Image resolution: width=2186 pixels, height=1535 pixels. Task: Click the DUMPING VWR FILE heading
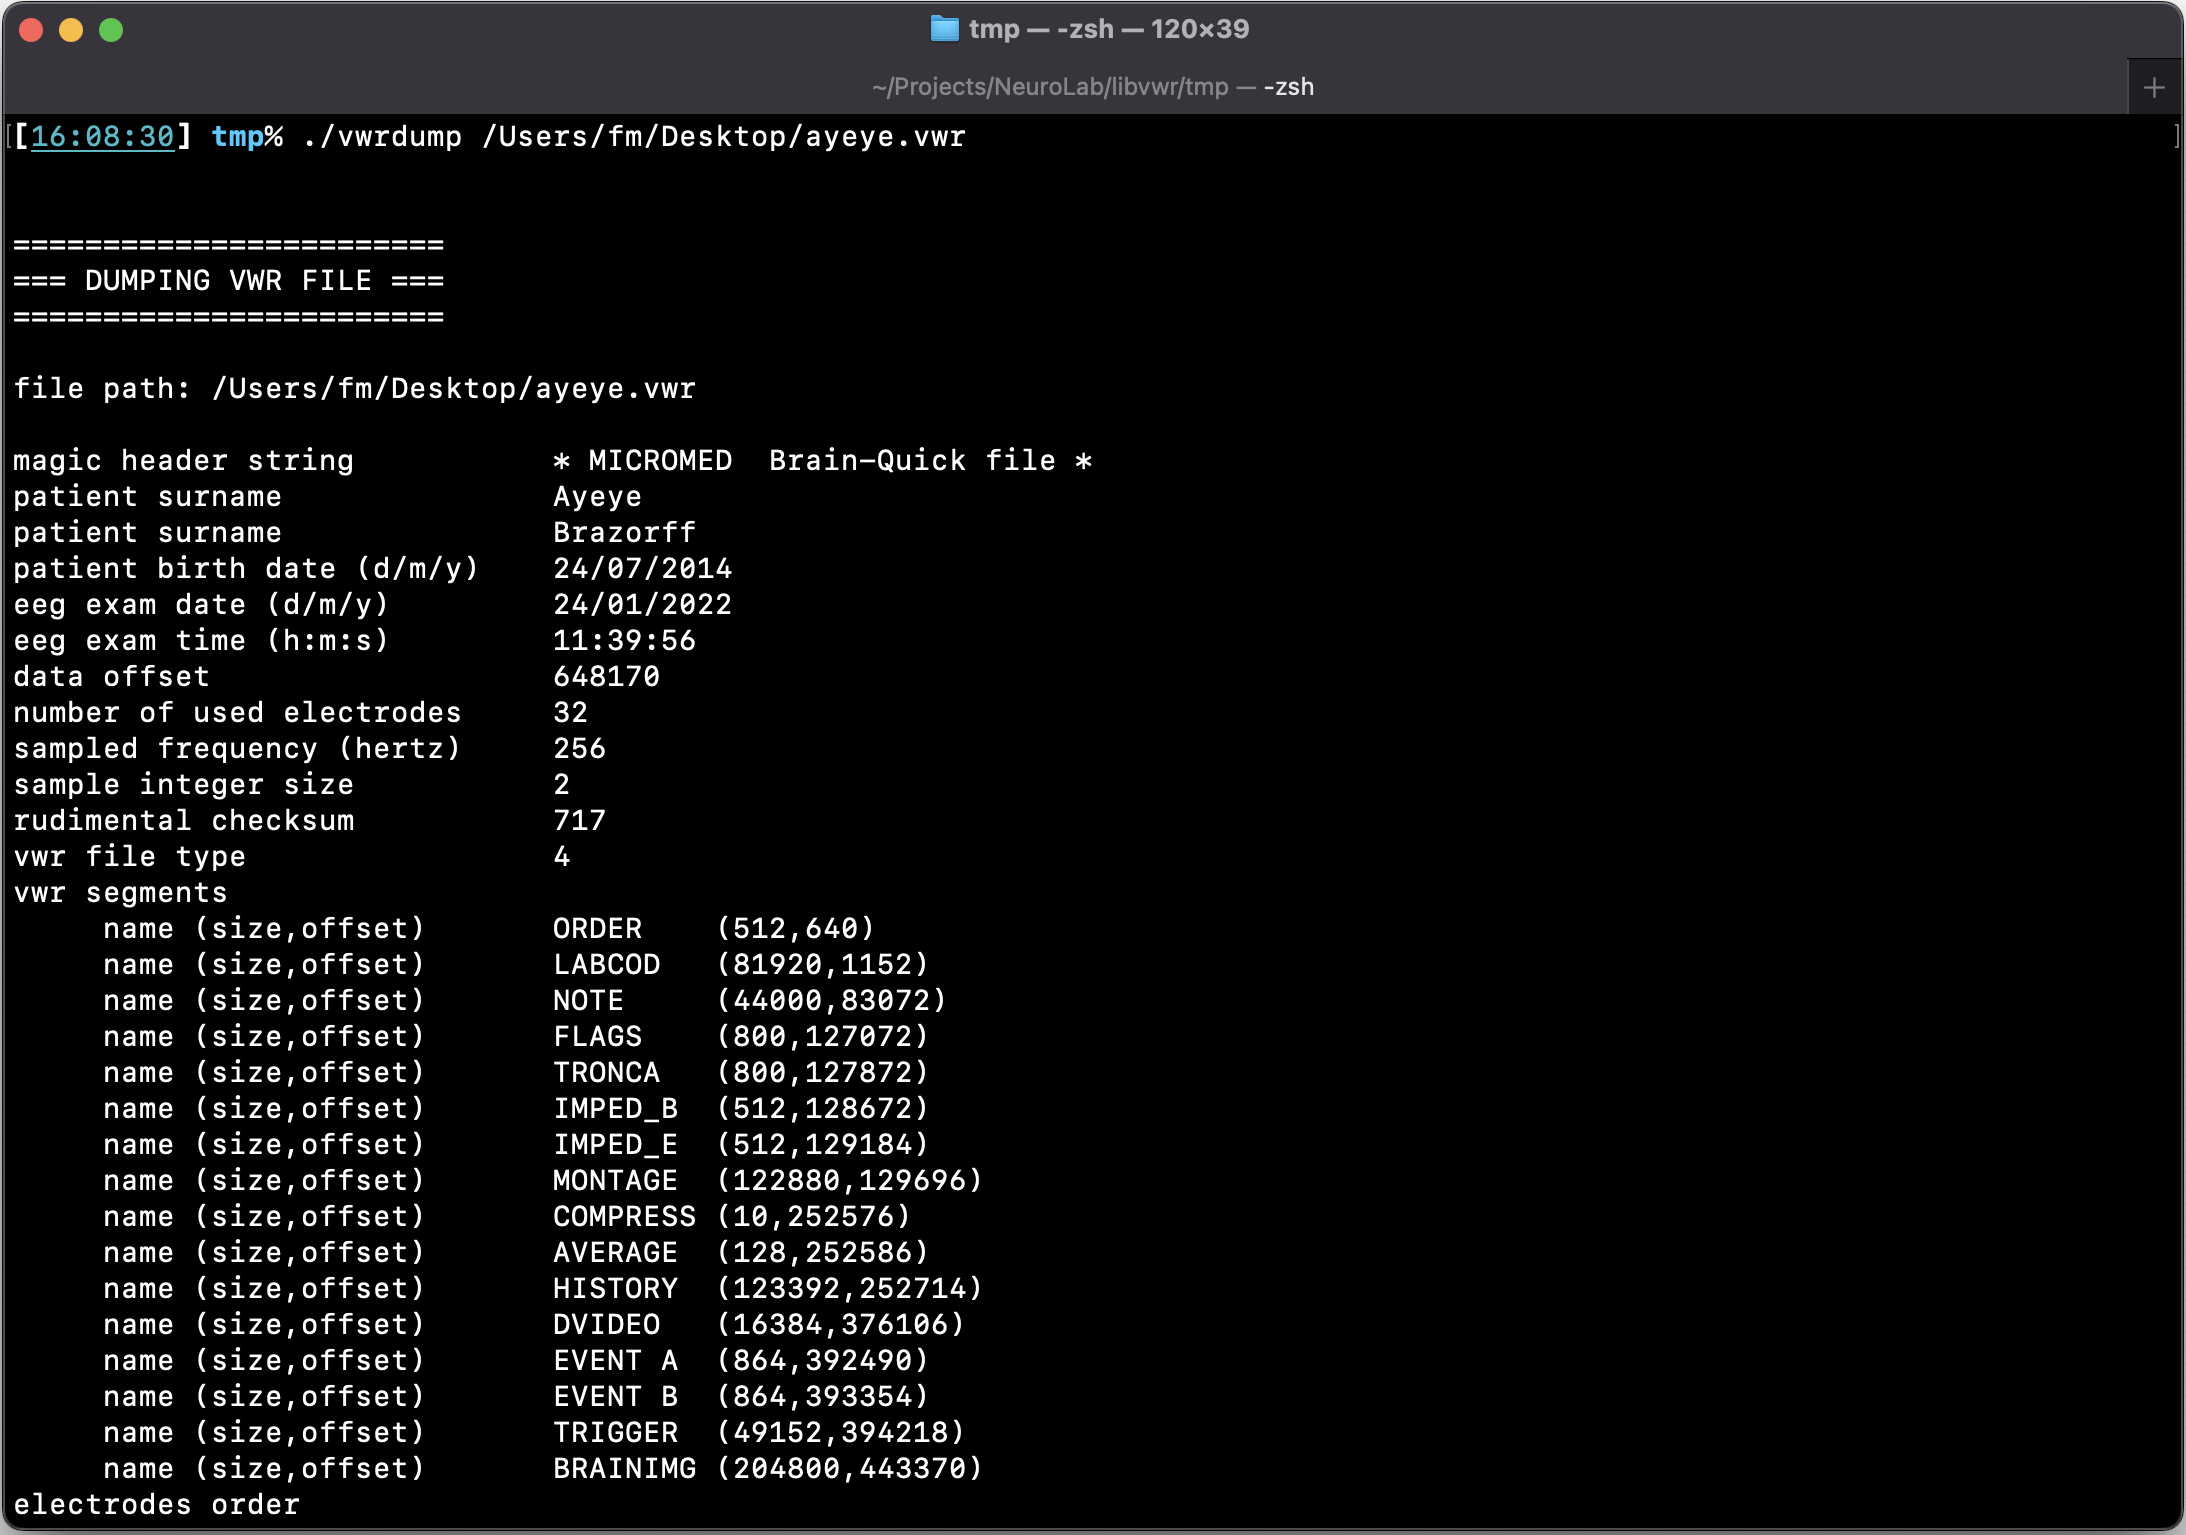(228, 281)
